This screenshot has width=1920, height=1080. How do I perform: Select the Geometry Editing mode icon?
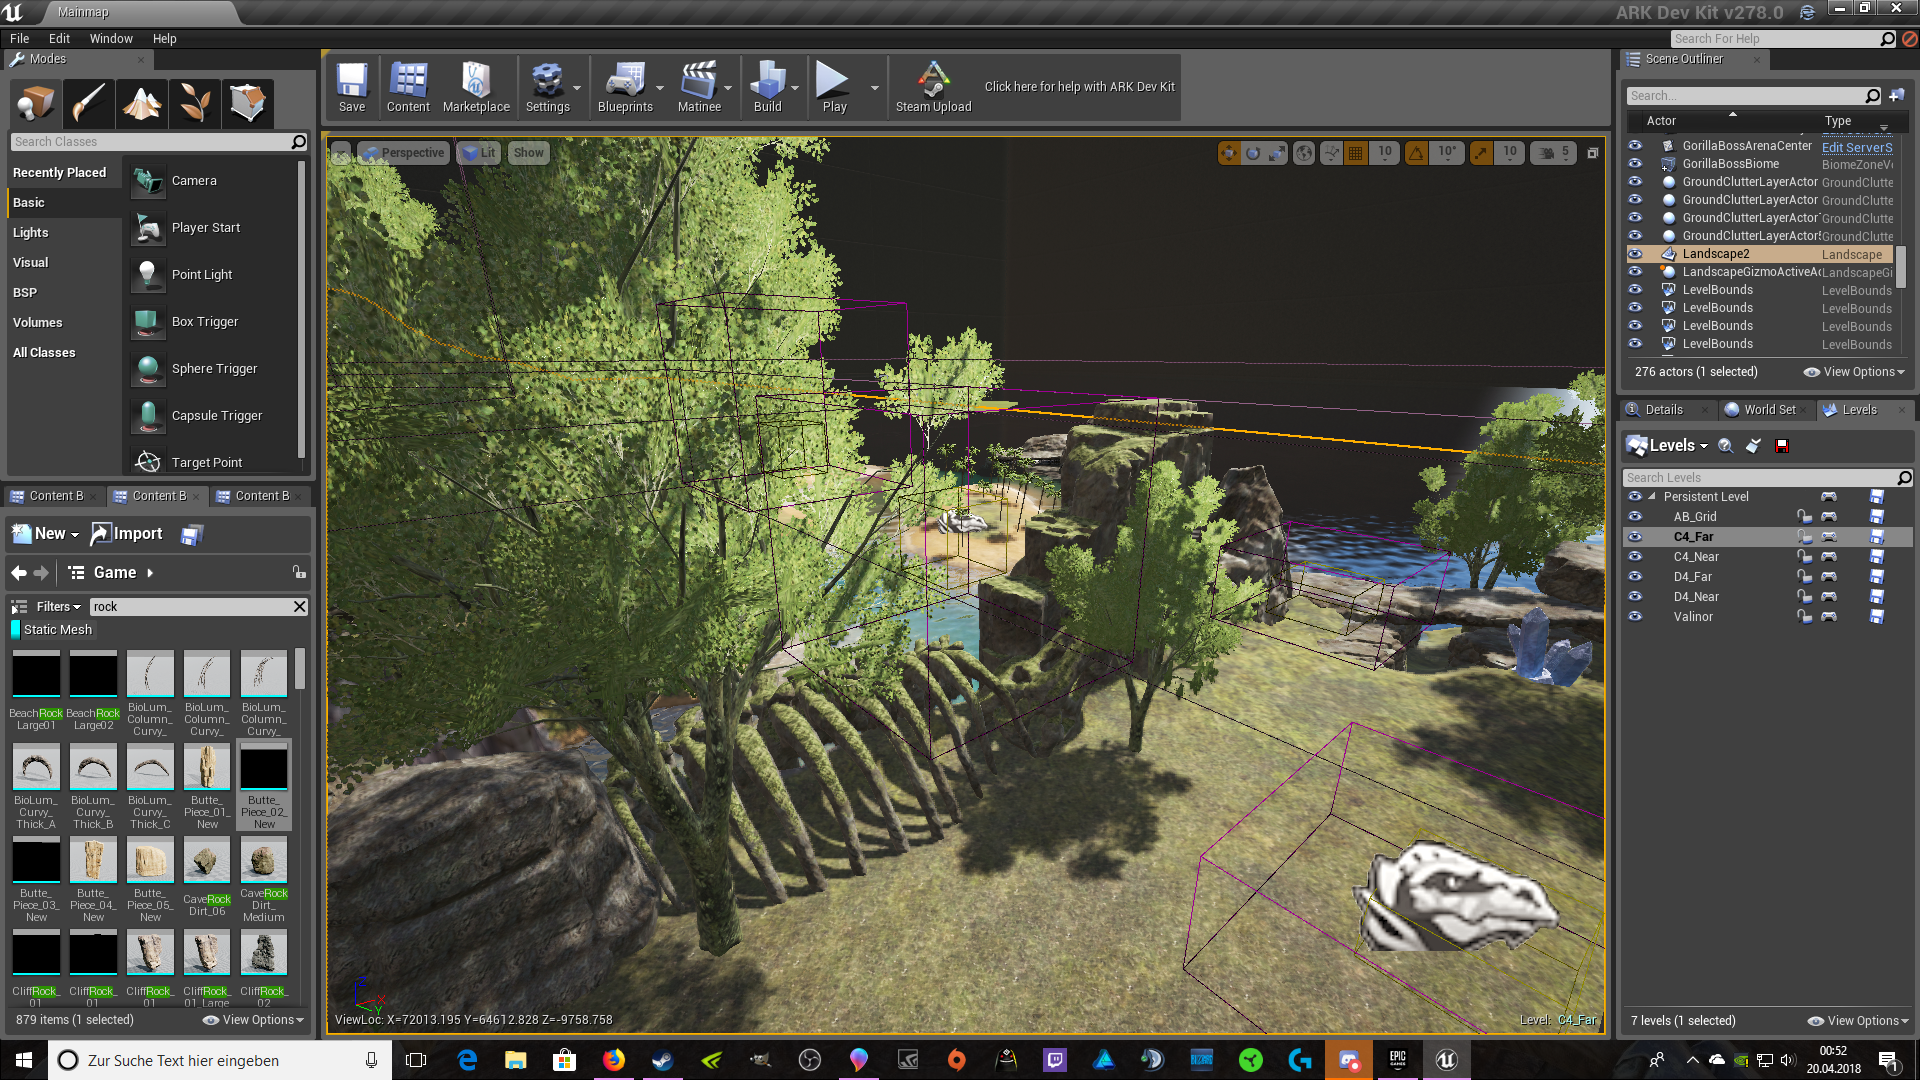[248, 103]
